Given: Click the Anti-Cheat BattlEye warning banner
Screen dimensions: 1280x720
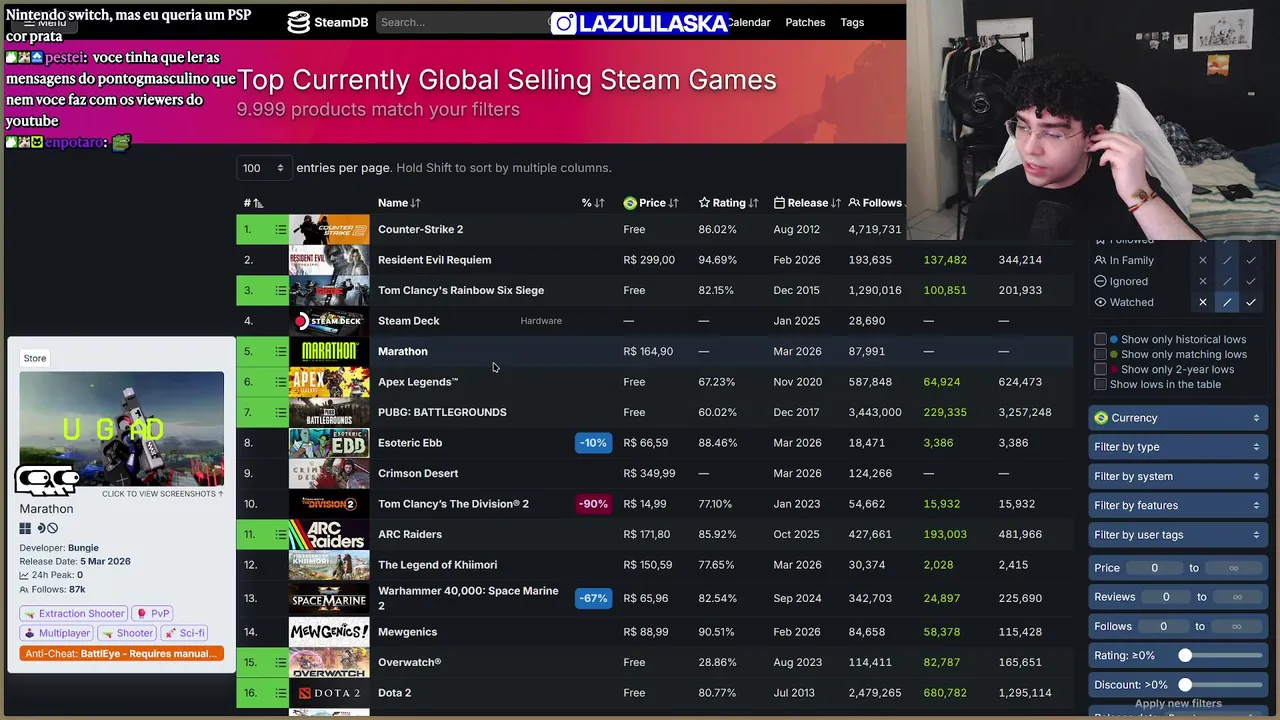Looking at the screenshot, I should [x=121, y=654].
